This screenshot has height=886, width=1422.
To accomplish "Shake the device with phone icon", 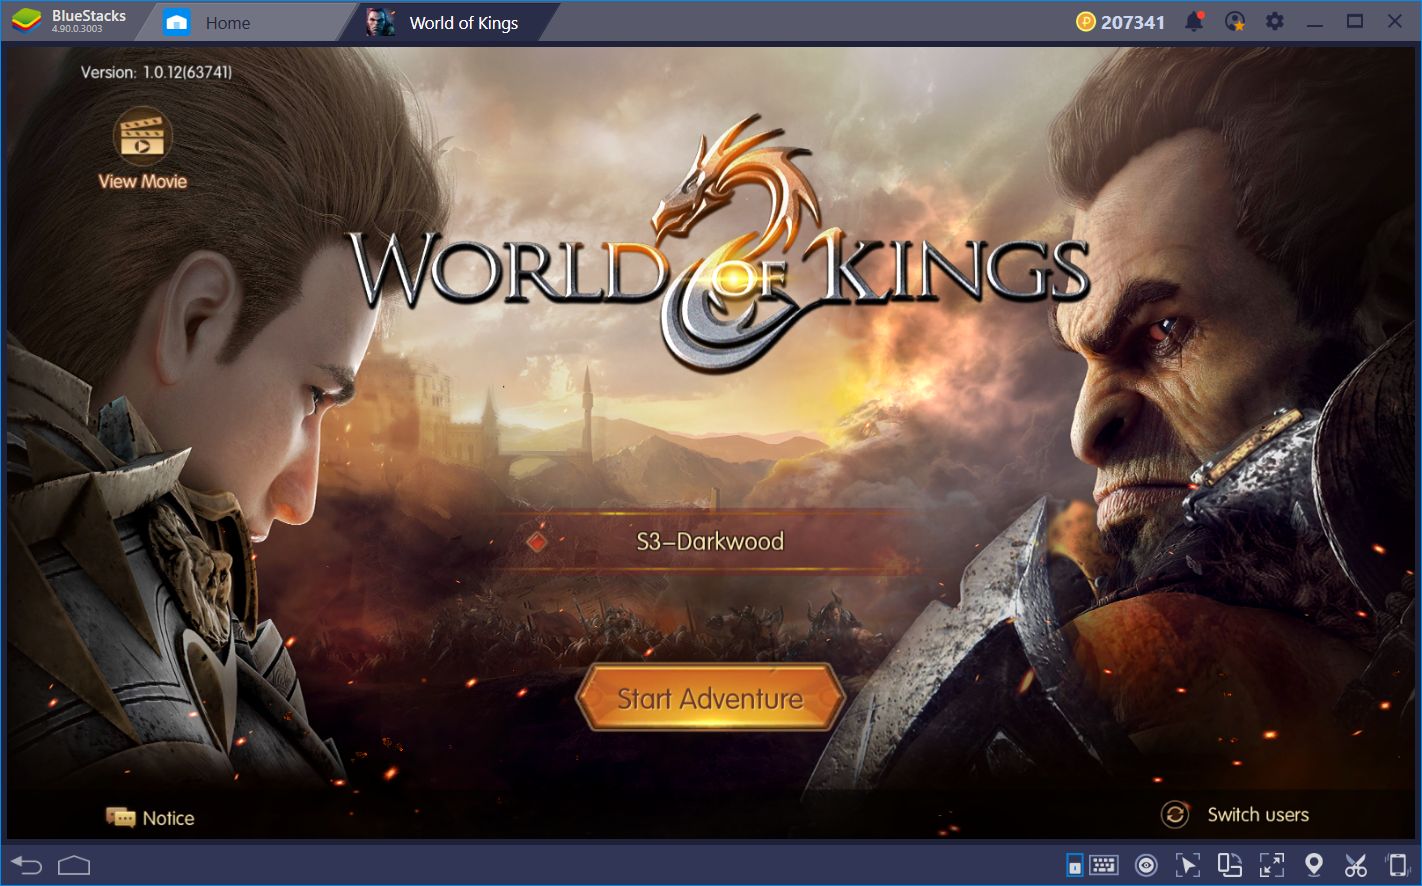I will (1397, 865).
